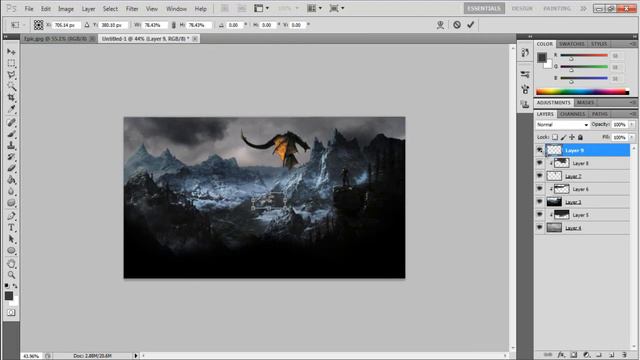The width and height of the screenshot is (640, 360).
Task: Select the Lasso tool
Action: (x=11, y=75)
